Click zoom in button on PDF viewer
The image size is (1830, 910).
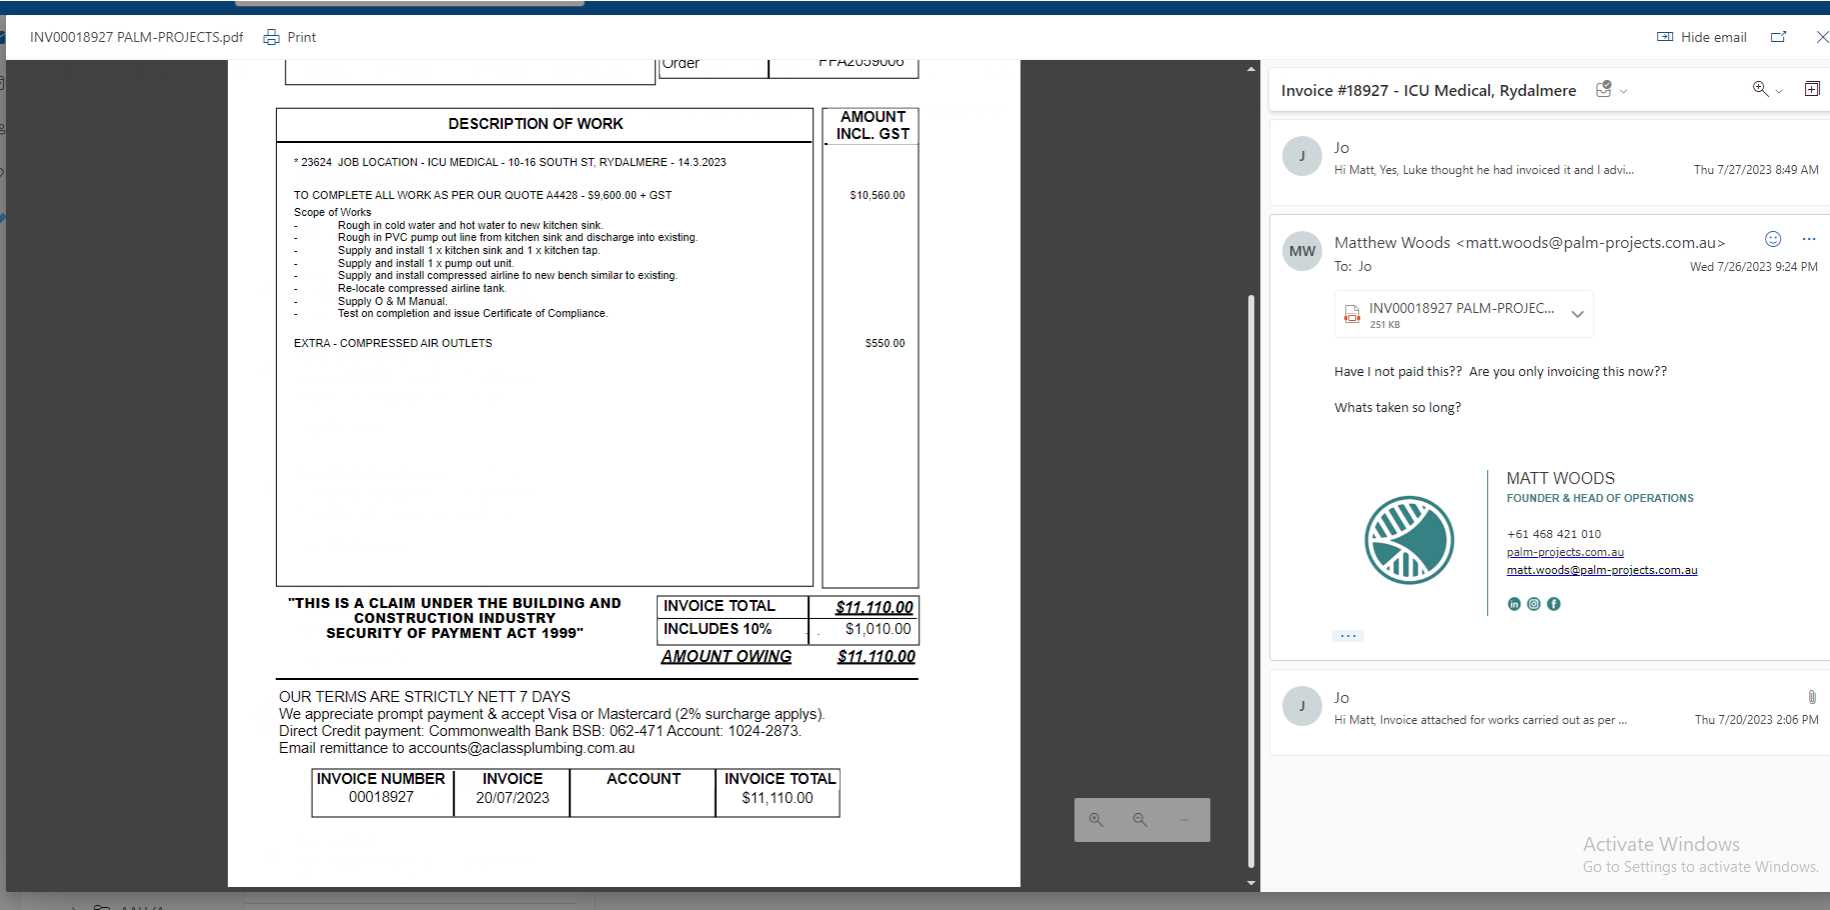click(x=1096, y=820)
